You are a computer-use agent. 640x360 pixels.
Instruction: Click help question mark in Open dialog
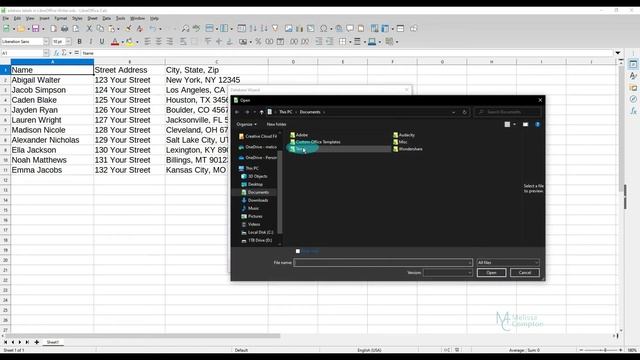click(538, 124)
